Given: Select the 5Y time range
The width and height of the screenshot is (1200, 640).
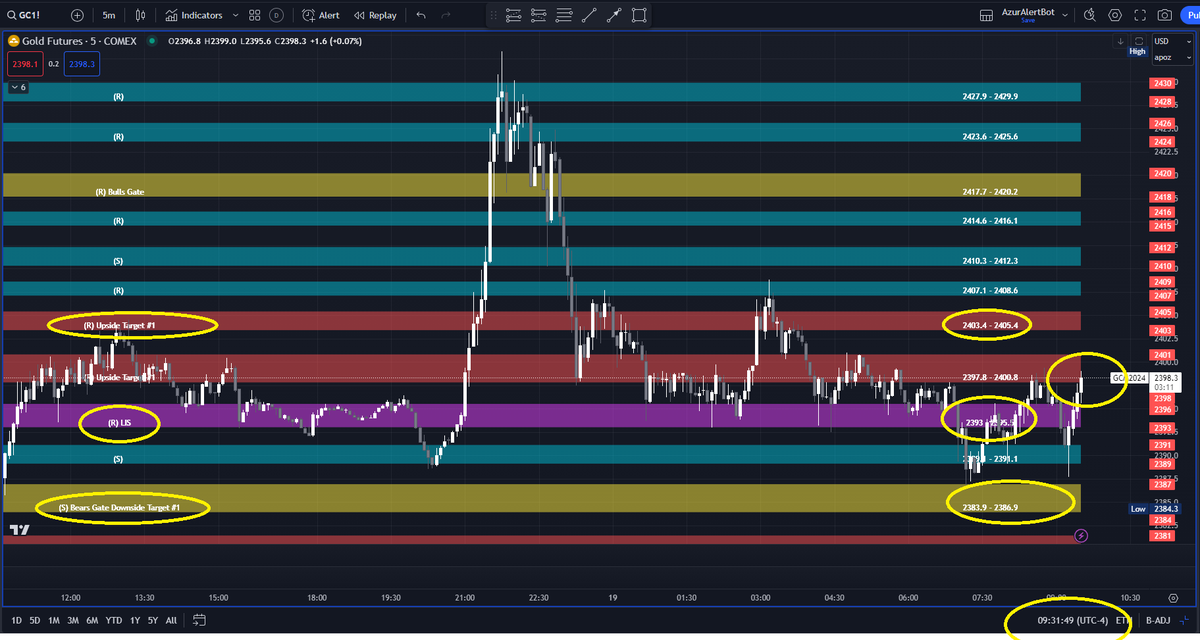Looking at the screenshot, I should click(153, 620).
